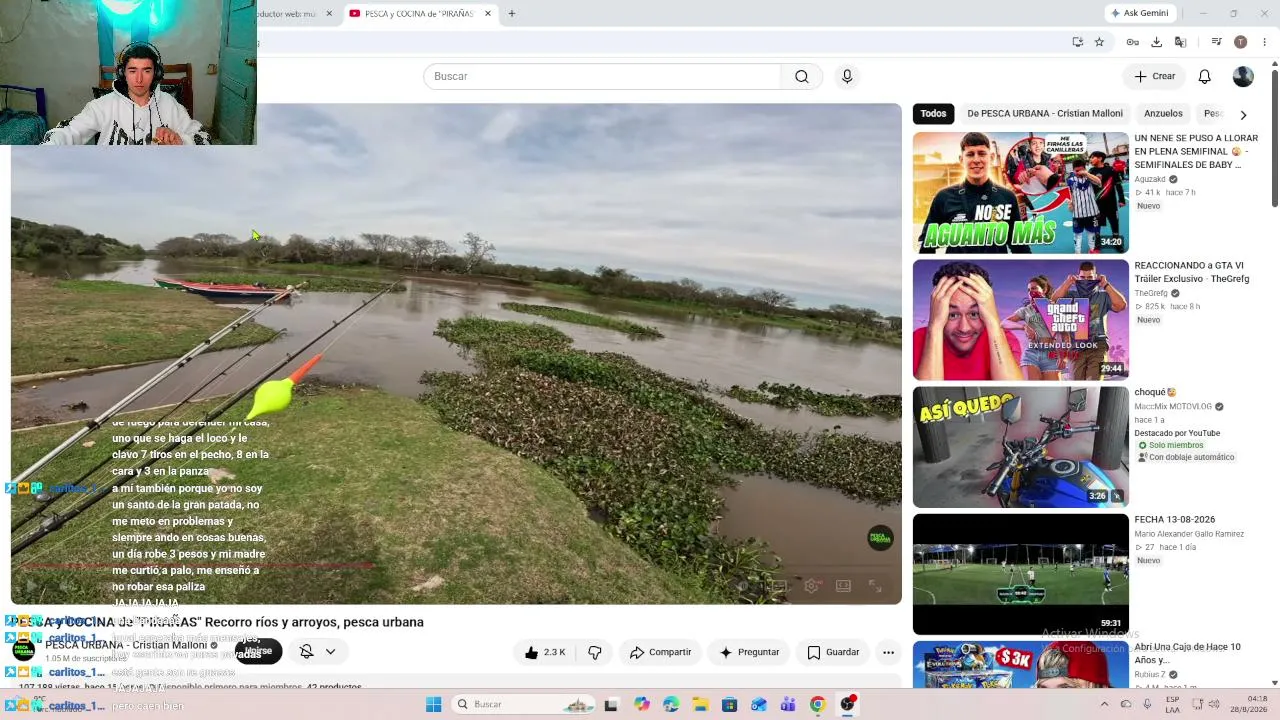Click the YouTube search magnifier button

(801, 77)
